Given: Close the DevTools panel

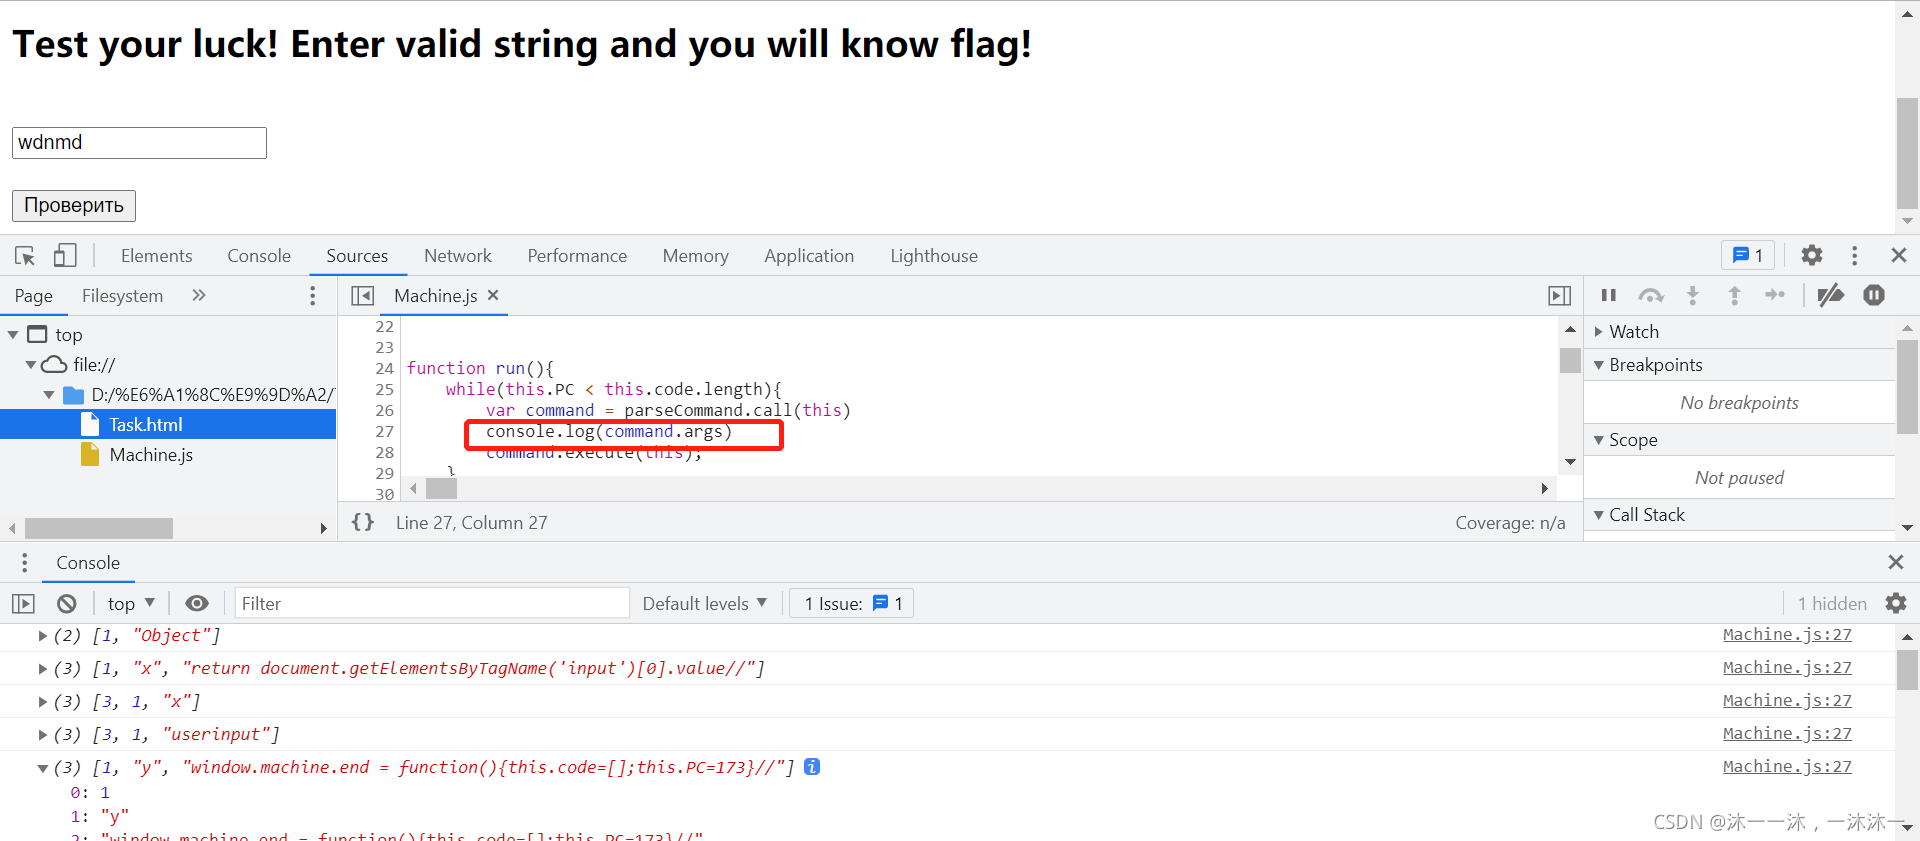Looking at the screenshot, I should (x=1898, y=255).
